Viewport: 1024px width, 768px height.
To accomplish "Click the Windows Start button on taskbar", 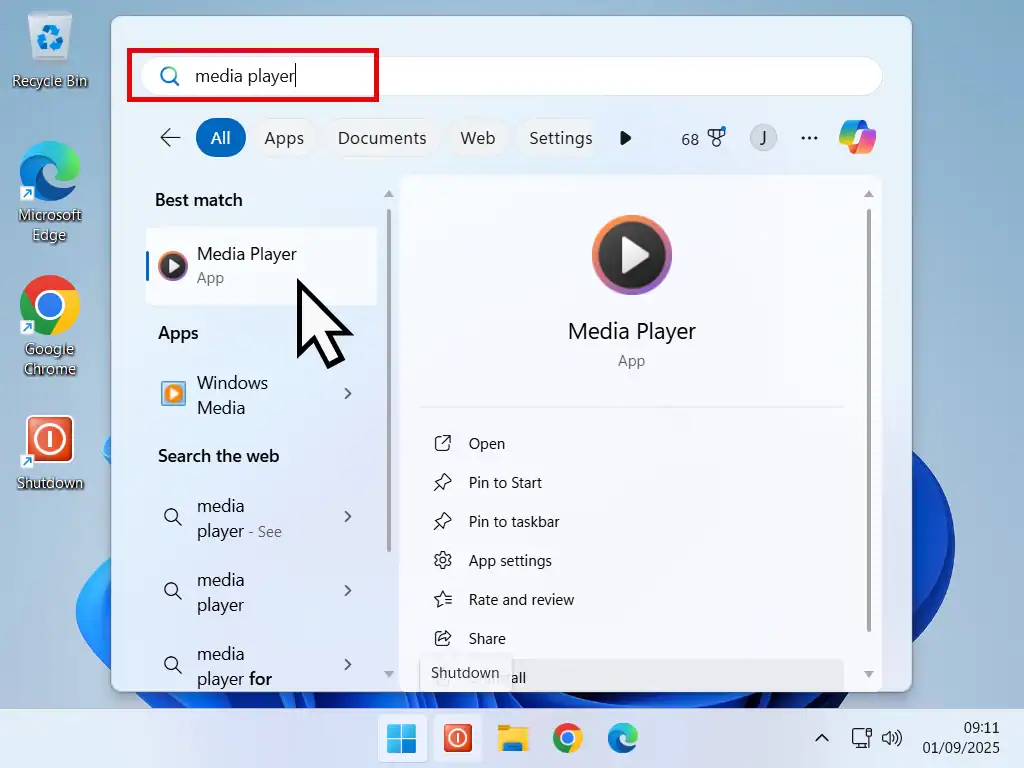I will pos(402,739).
